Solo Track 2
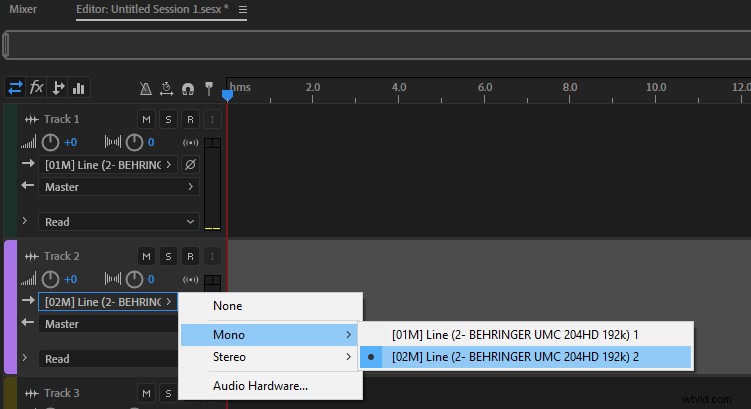This screenshot has width=751, height=409. [x=168, y=256]
